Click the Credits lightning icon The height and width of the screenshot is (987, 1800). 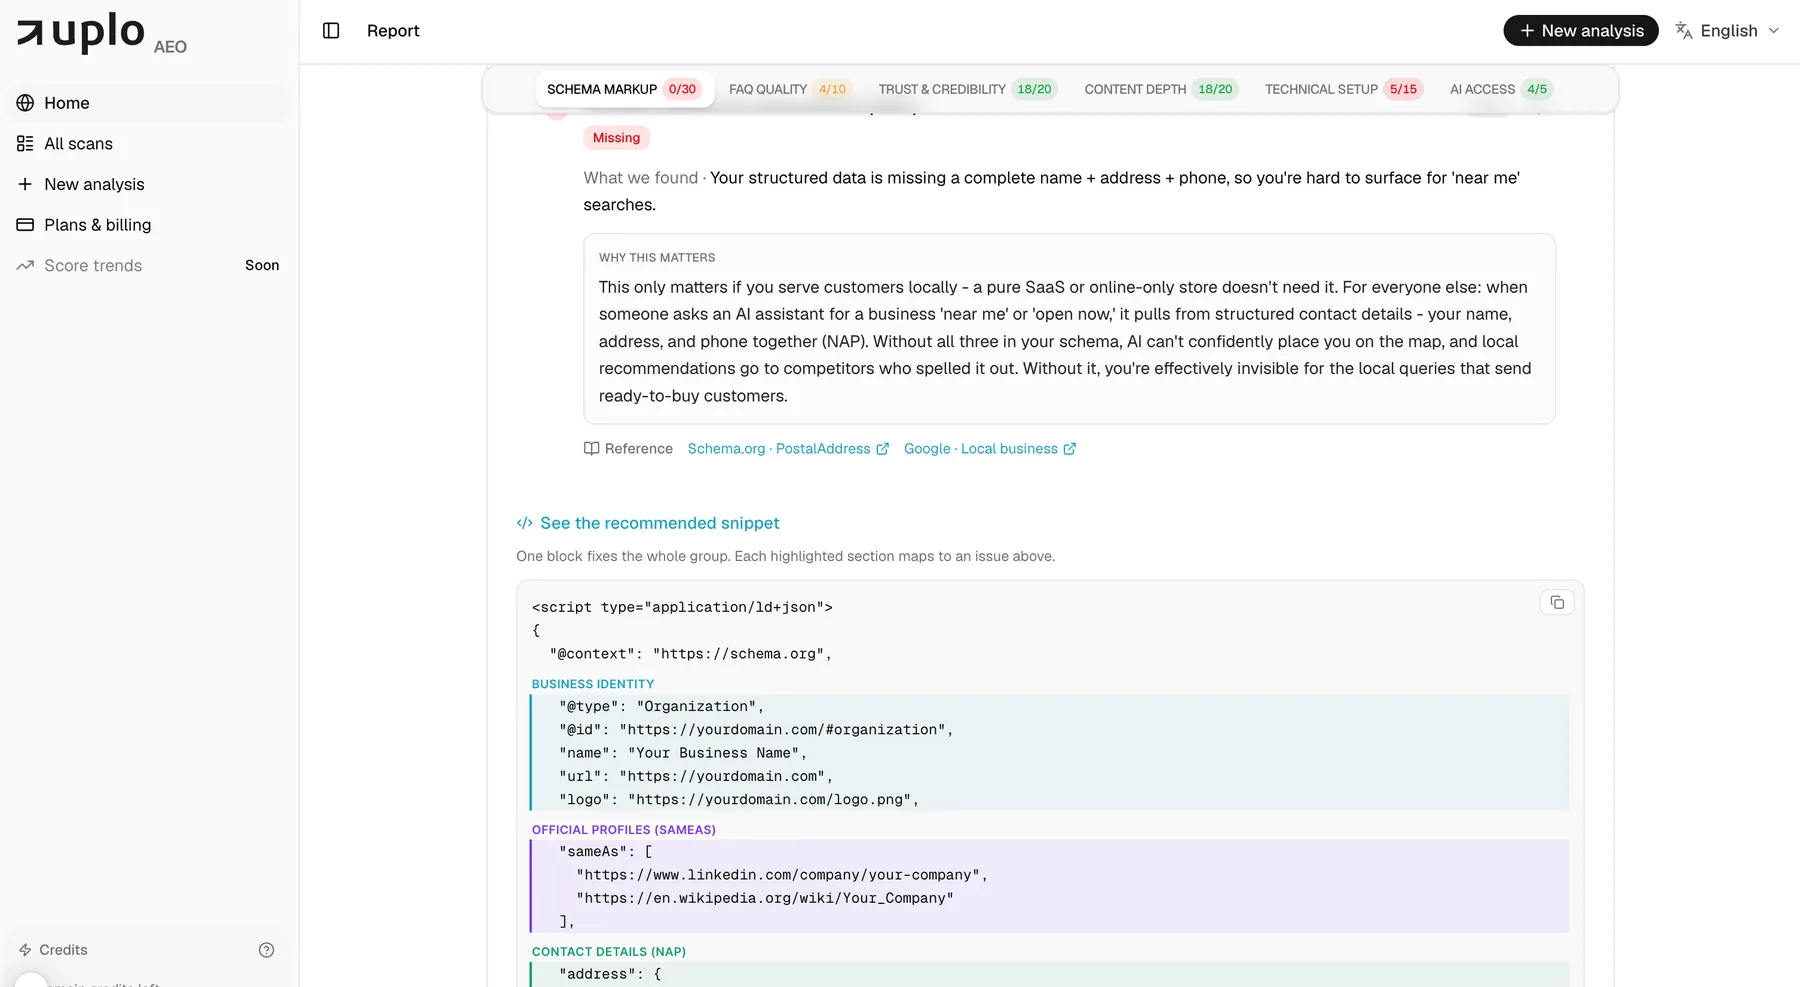(25, 950)
